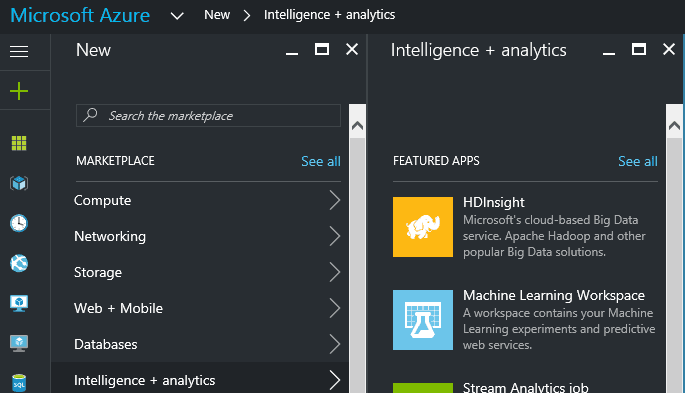Select Intelligence + analytics breadcrumb item
Screen dimensions: 685x393
tap(329, 15)
